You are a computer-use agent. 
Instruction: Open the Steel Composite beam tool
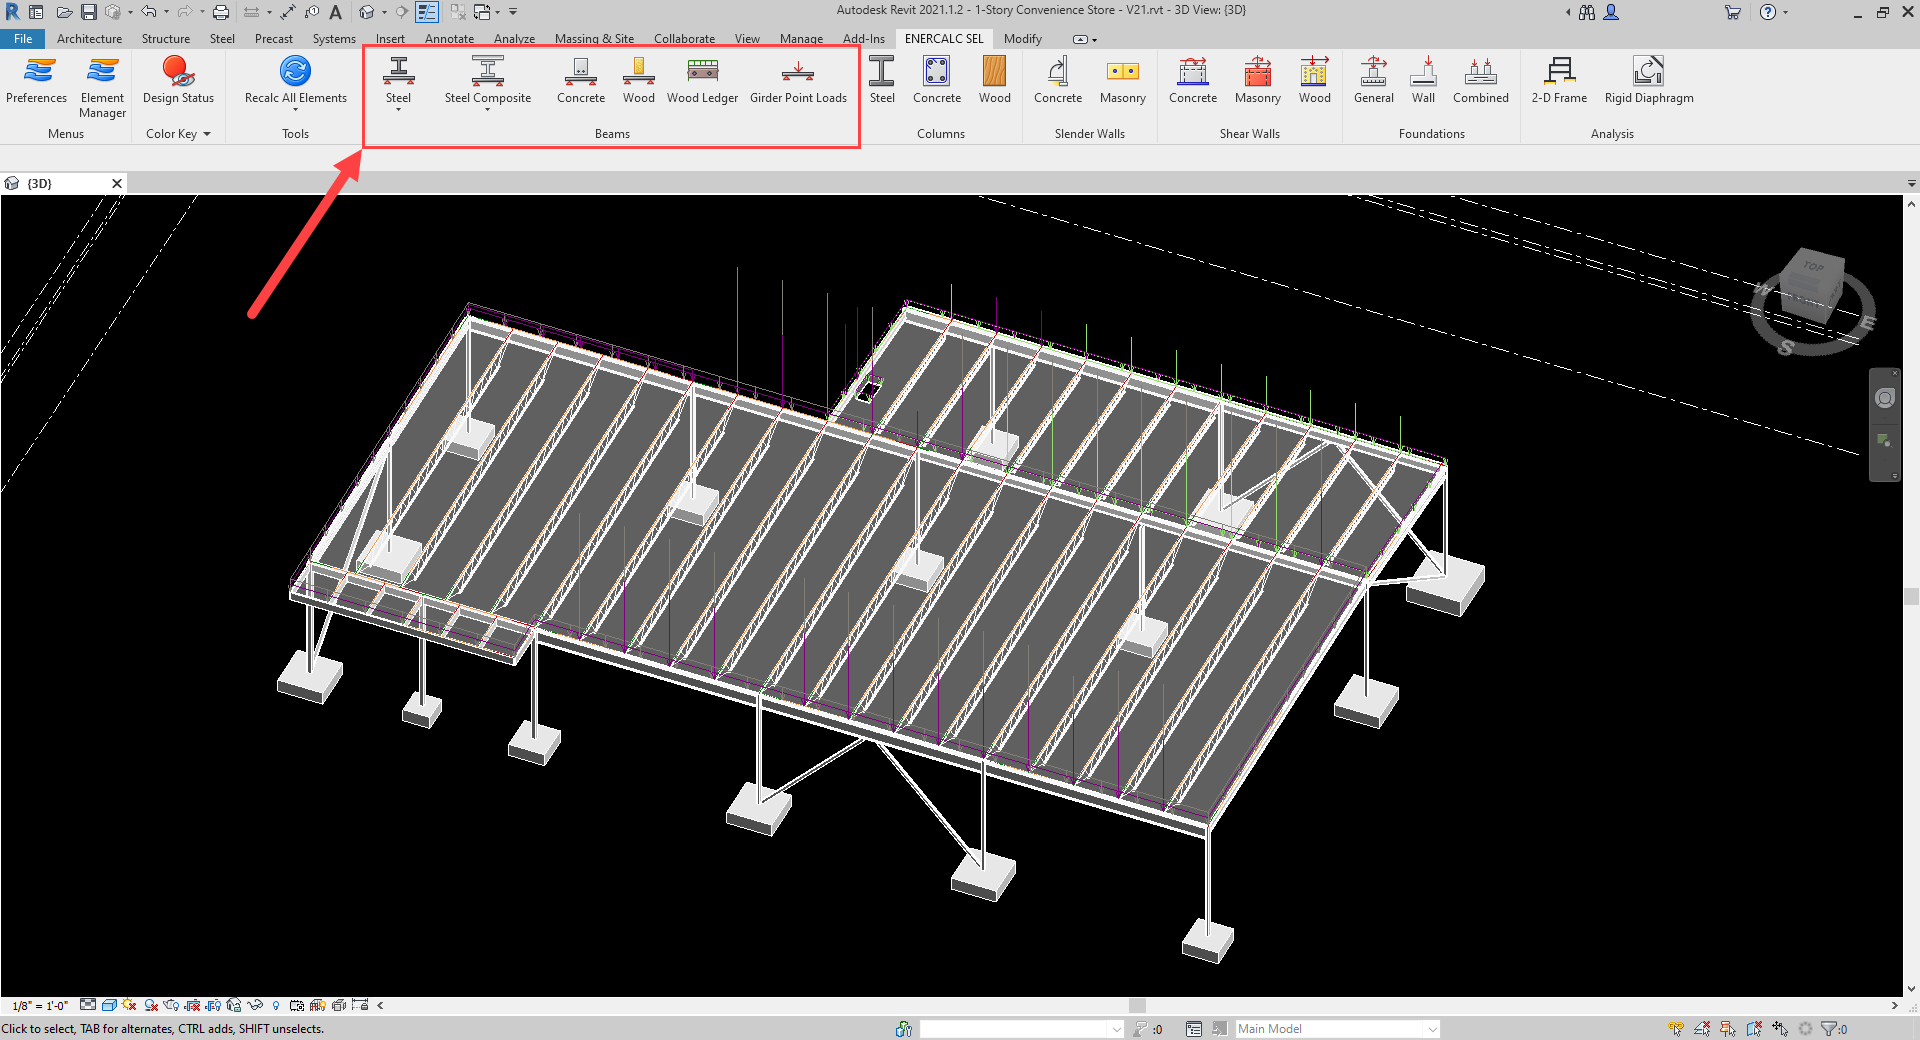tap(487, 80)
